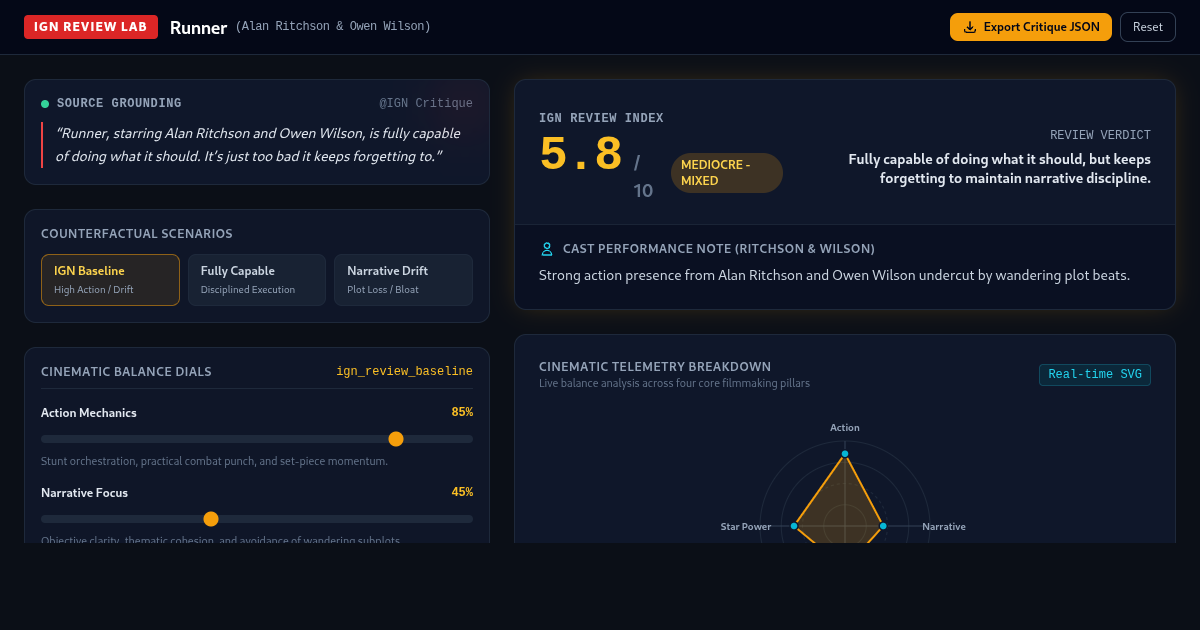This screenshot has width=1200, height=630.
Task: Click the CINEMATIC TELEMETRY BREAKDOWN heading
Action: point(655,367)
